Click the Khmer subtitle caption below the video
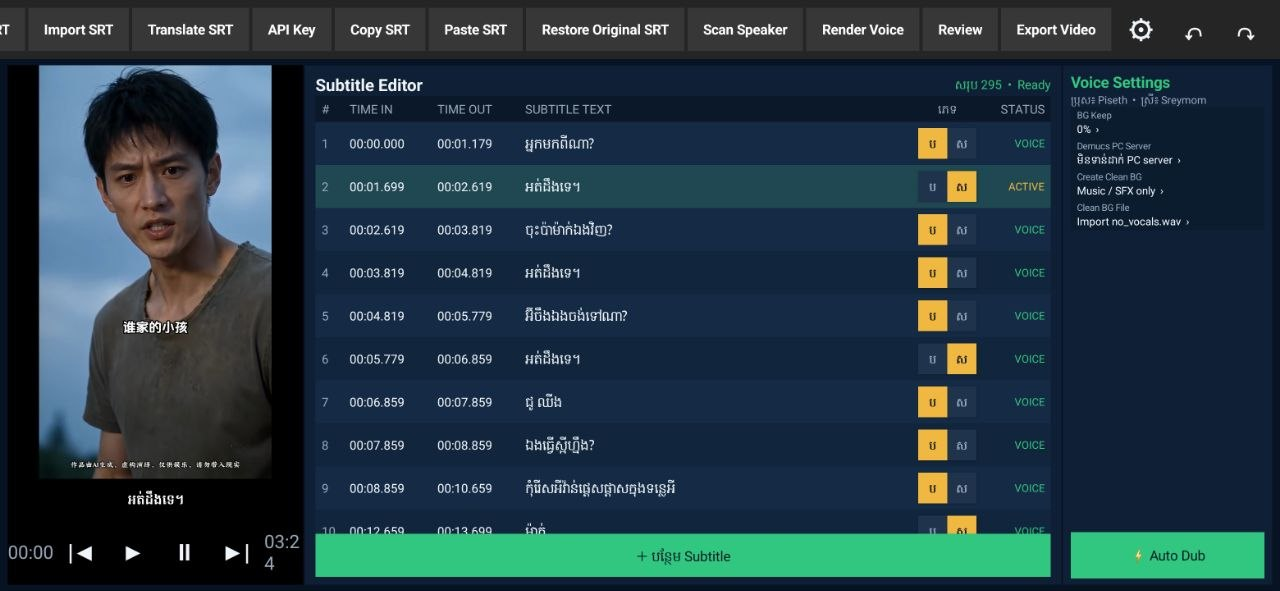This screenshot has width=1280, height=591. (x=155, y=498)
